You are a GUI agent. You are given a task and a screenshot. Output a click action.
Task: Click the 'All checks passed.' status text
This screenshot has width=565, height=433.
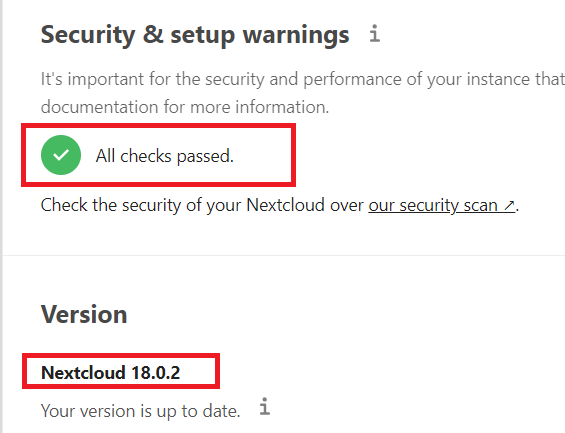coord(165,156)
